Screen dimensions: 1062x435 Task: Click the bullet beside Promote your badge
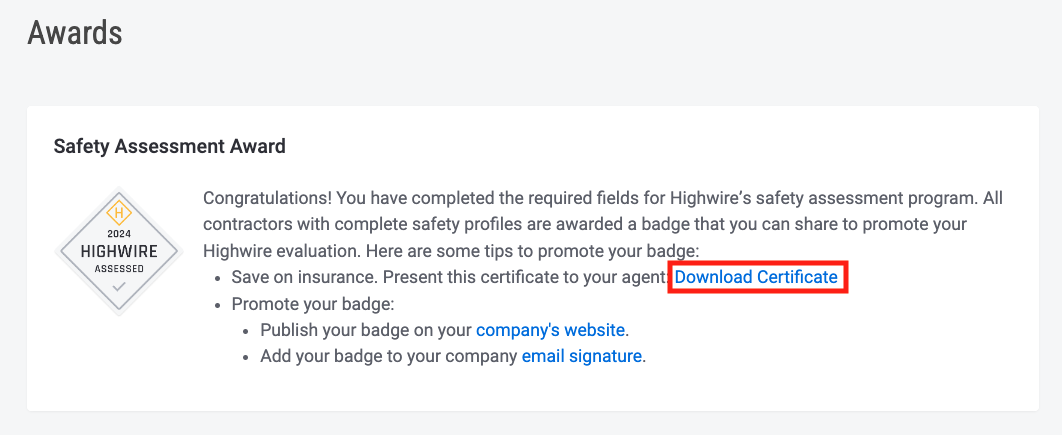(219, 304)
